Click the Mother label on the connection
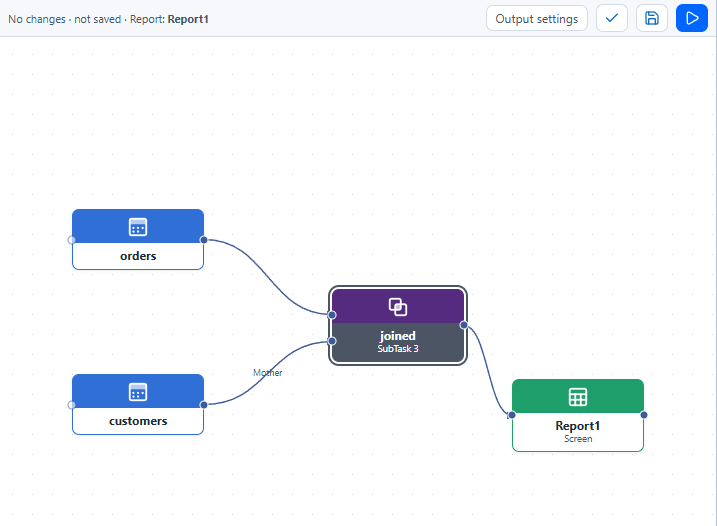Viewport: 717px width, 526px height. [x=268, y=373]
